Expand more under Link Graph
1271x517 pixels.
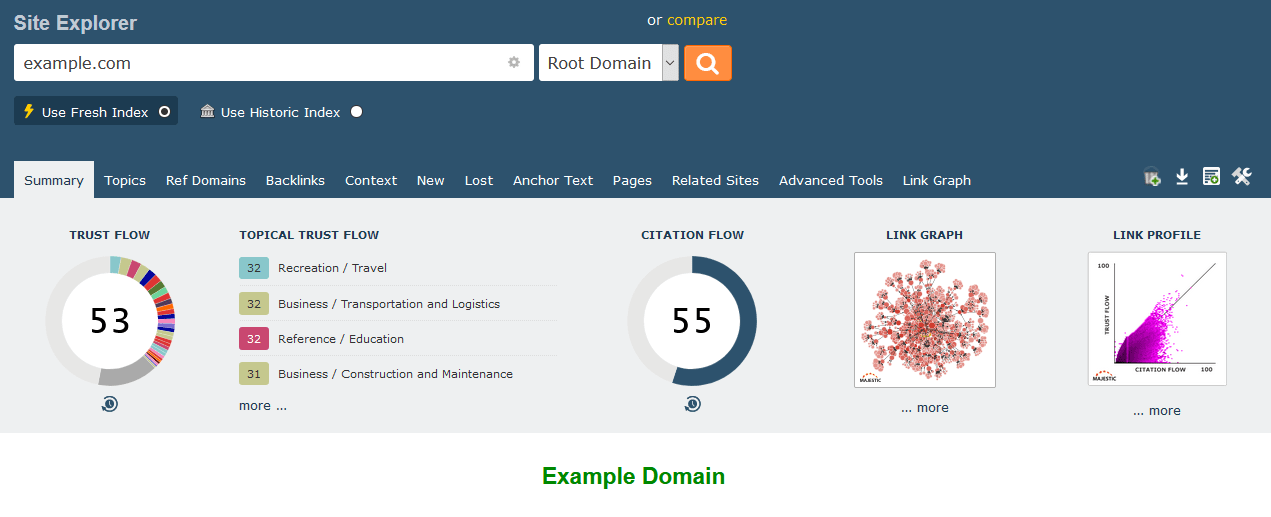coord(924,408)
